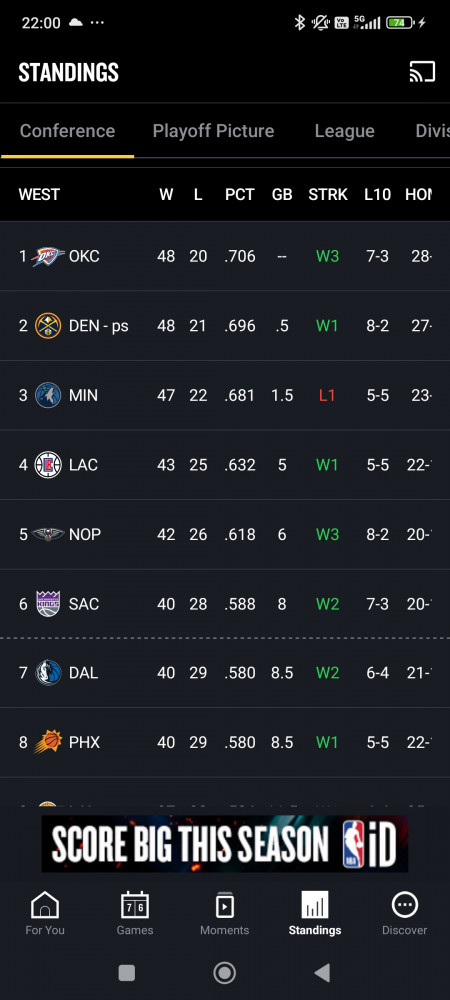Switch to the Playoff Picture tab
The width and height of the screenshot is (450, 1000).
[x=214, y=131]
